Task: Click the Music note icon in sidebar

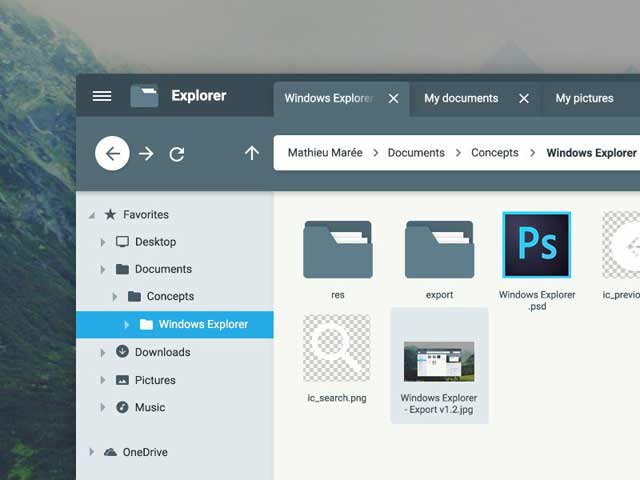Action: click(122, 407)
